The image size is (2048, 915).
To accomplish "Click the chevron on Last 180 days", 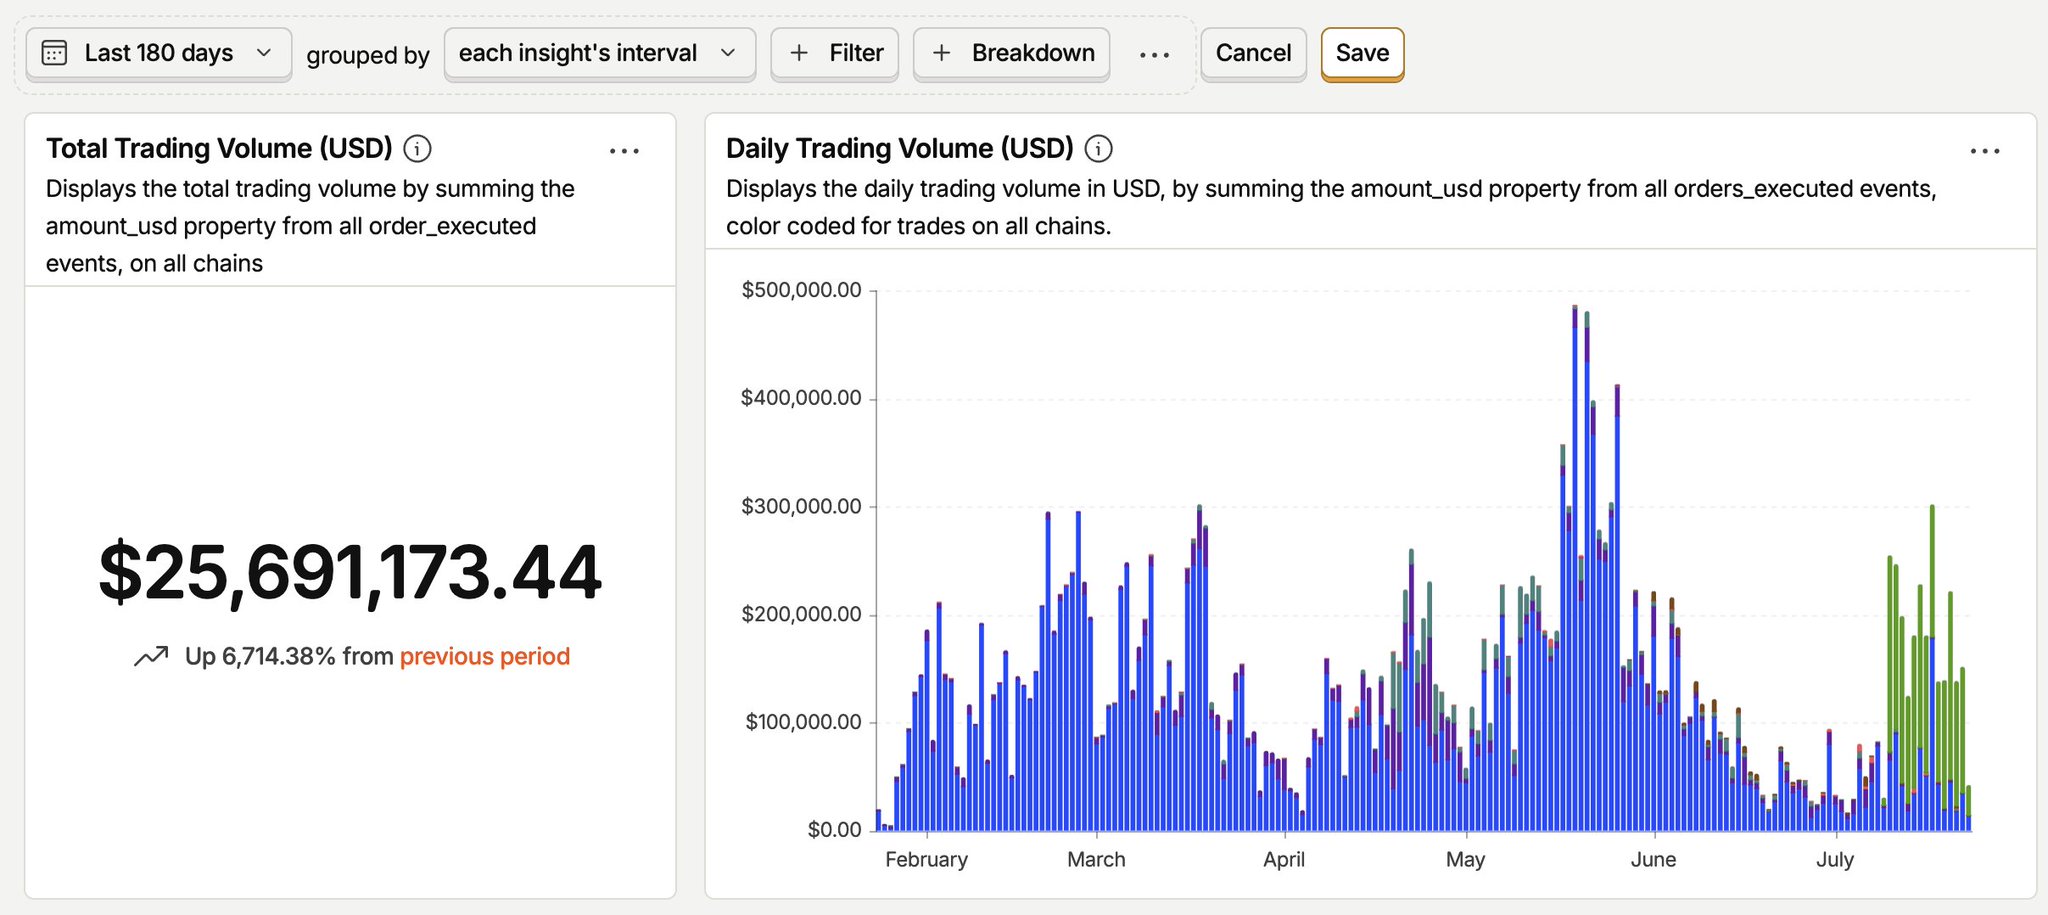I will (x=264, y=53).
